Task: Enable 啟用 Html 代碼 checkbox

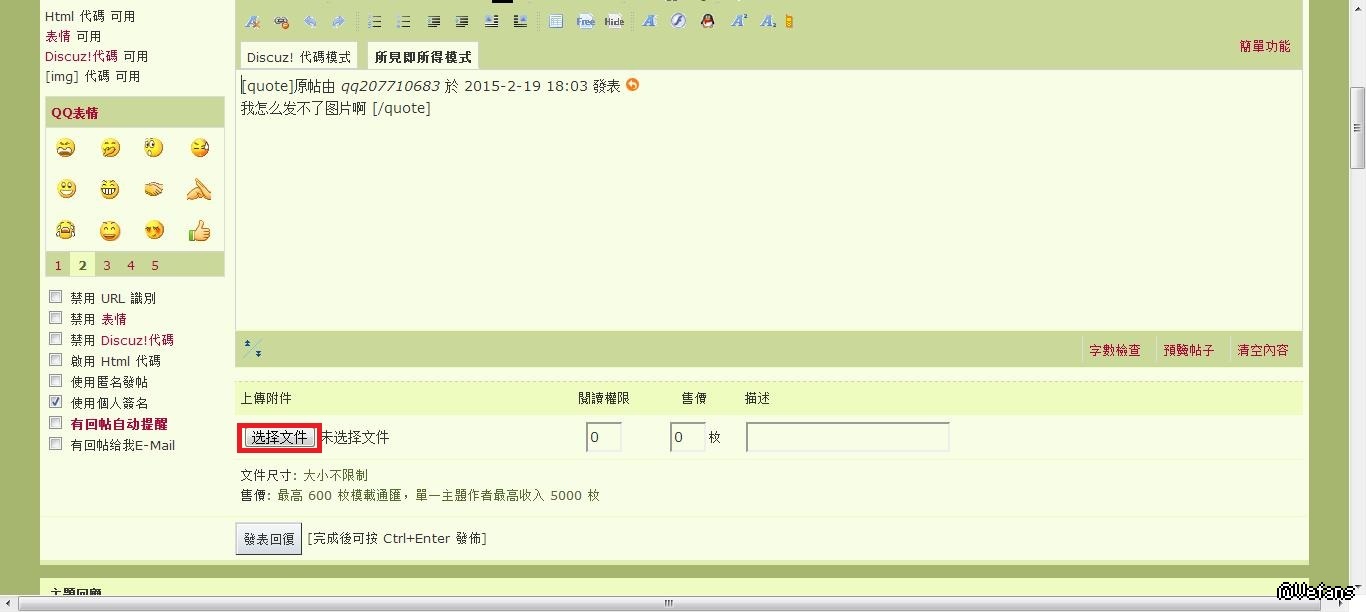Action: (x=56, y=360)
